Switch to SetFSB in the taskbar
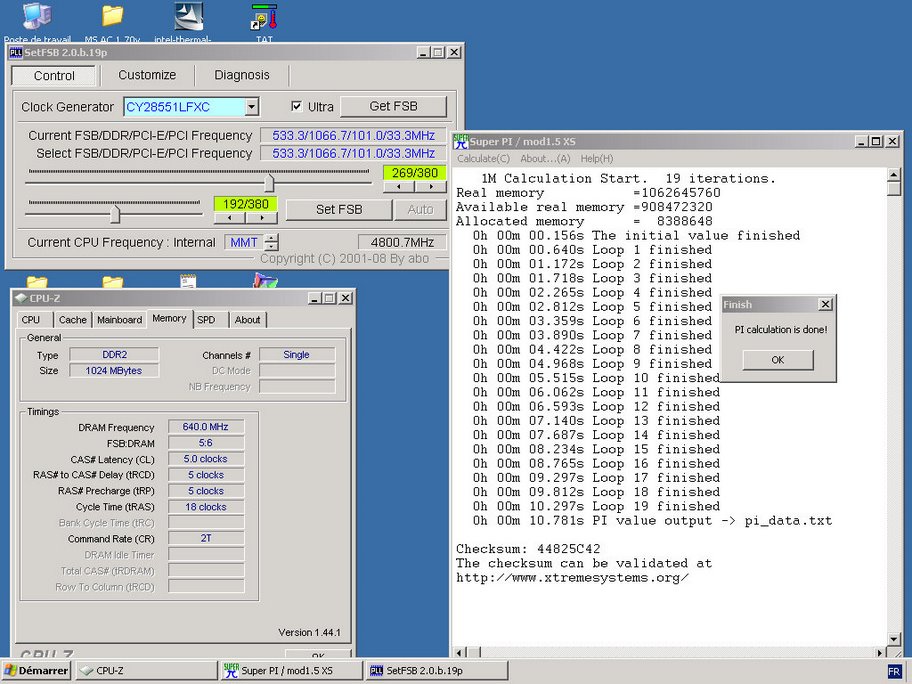This screenshot has width=912, height=684. point(436,671)
